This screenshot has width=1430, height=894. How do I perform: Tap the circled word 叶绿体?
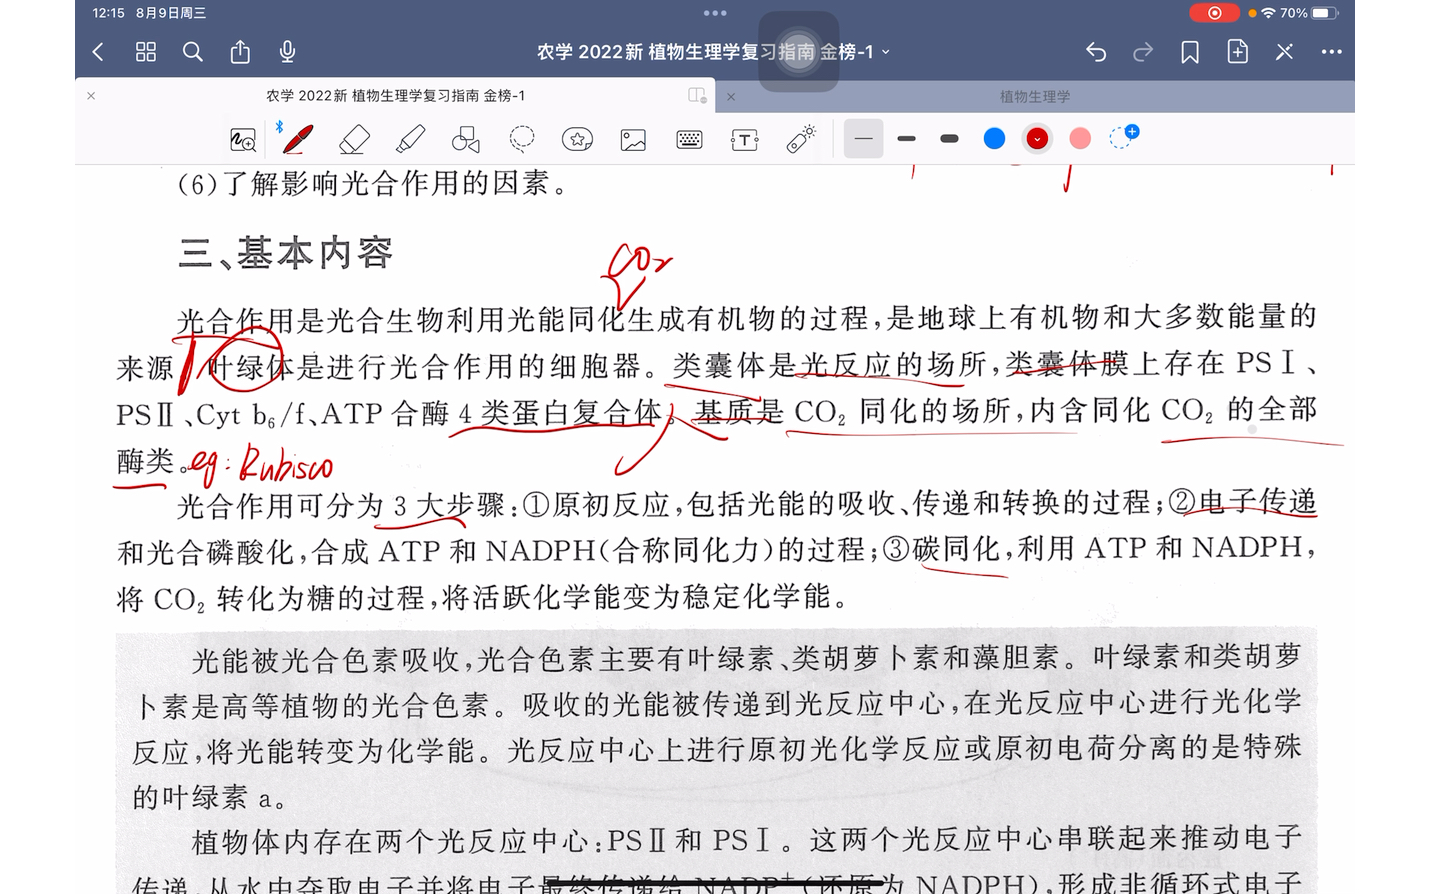(x=250, y=366)
